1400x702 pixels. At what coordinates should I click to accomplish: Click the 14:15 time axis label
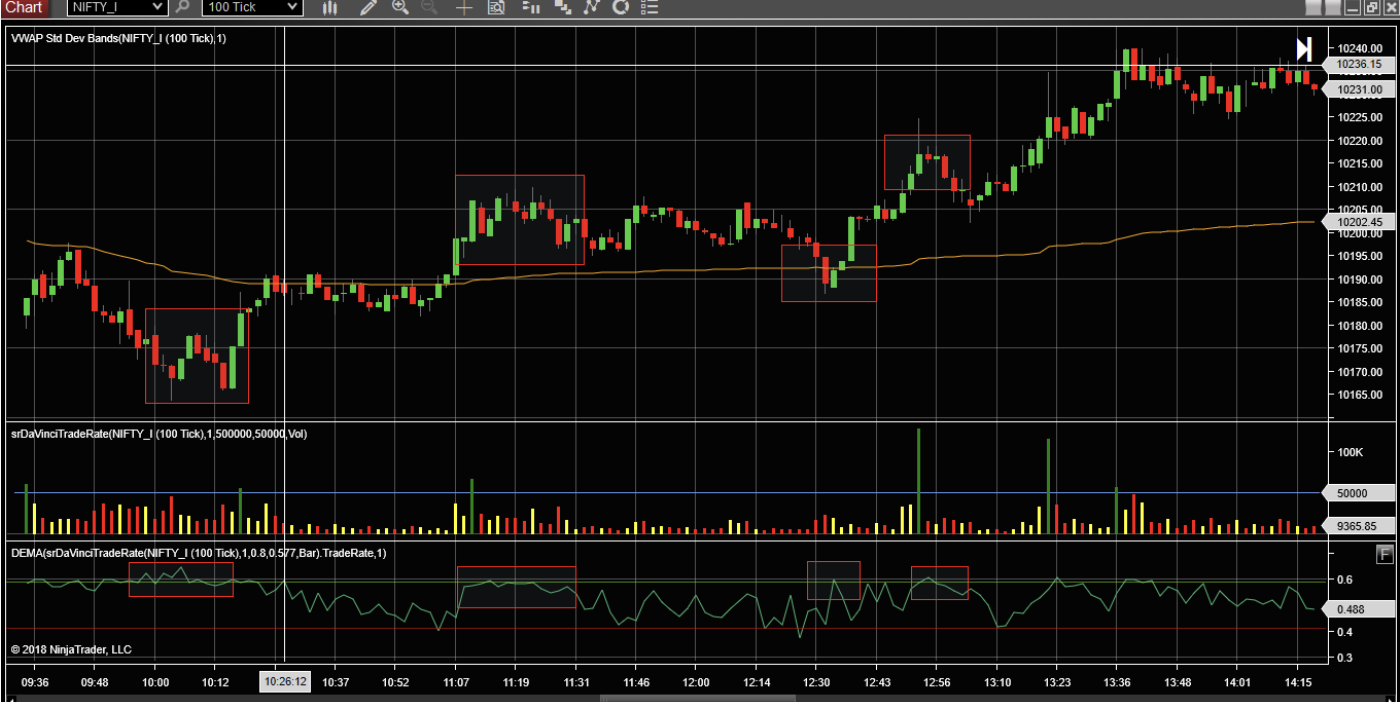pyautogui.click(x=1297, y=682)
